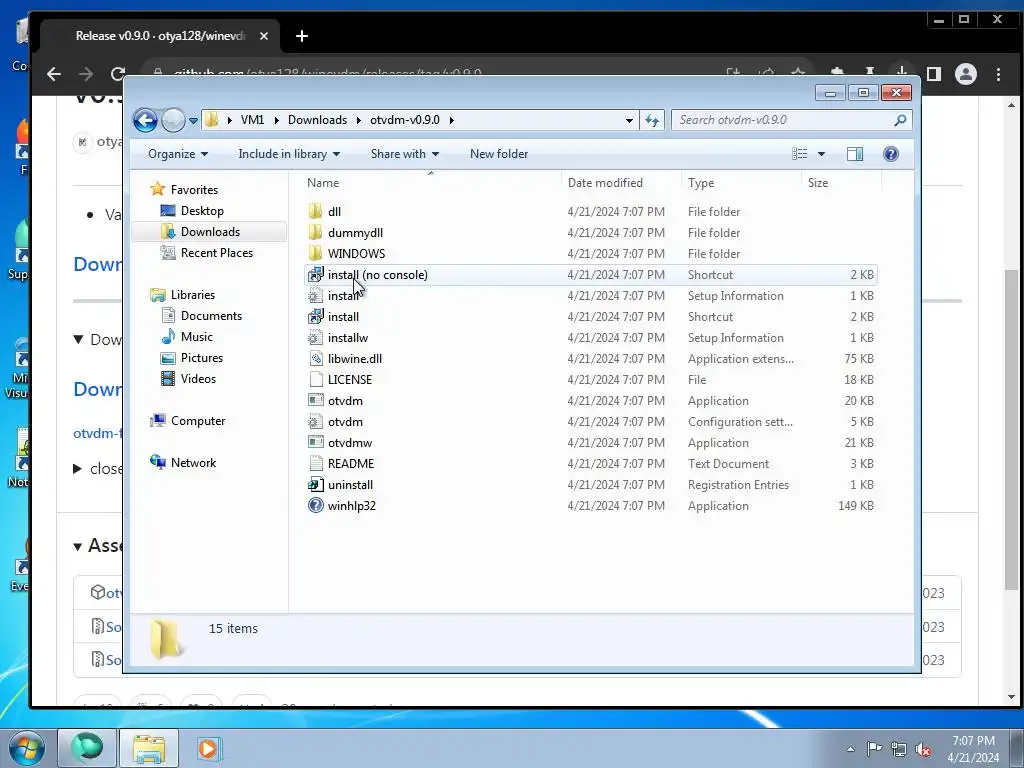Select the README text document icon
The image size is (1024, 768).
tap(315, 463)
